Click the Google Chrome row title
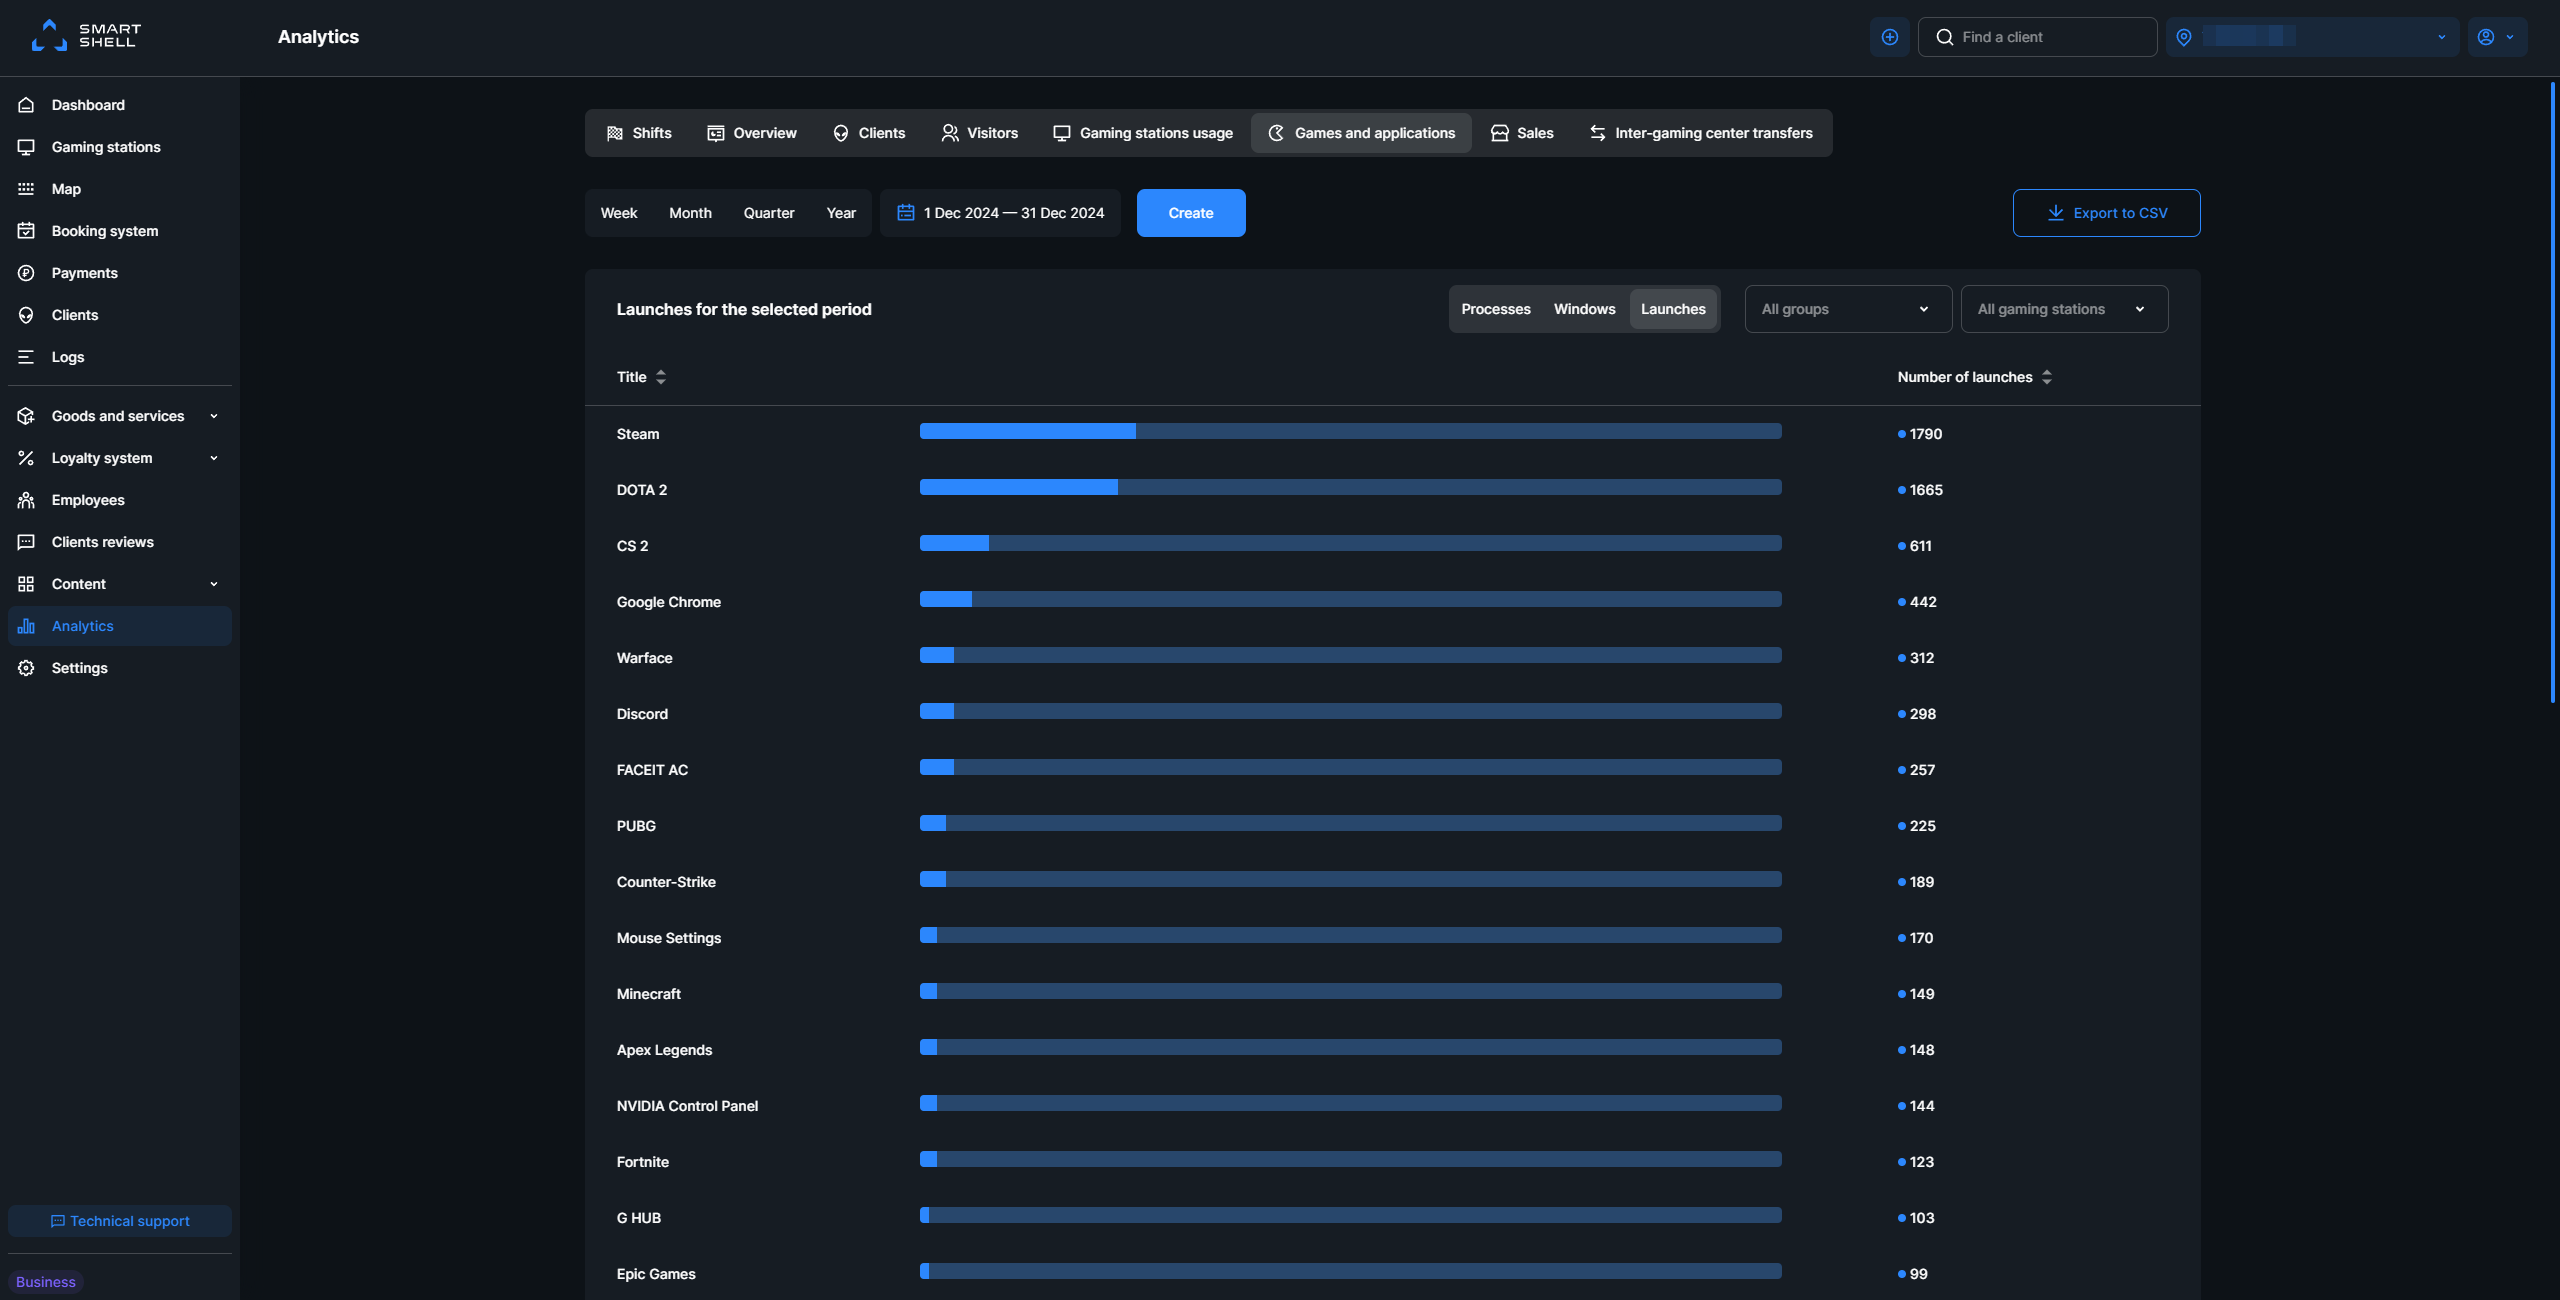Screen dimensions: 2560x1300 point(668,602)
